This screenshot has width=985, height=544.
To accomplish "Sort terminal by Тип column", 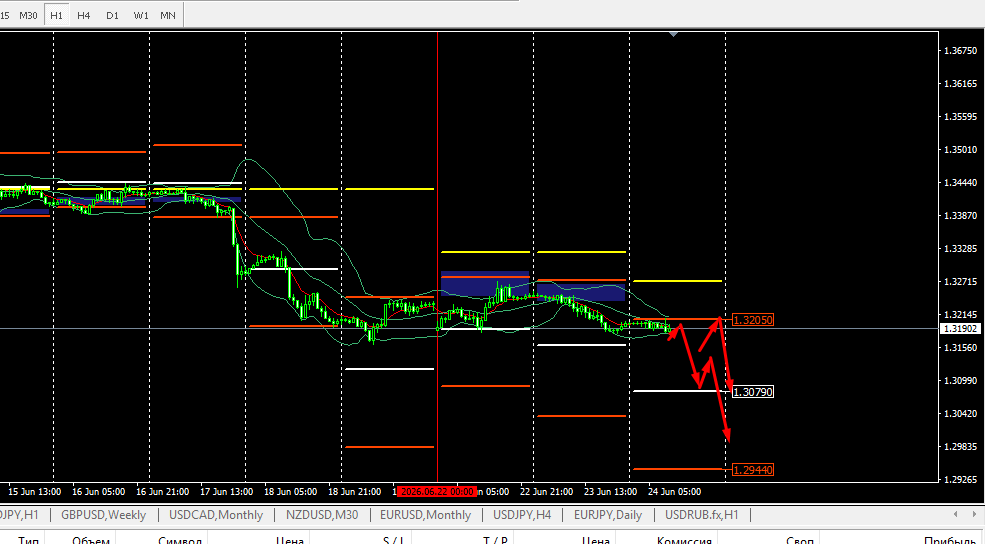I will tap(28, 539).
